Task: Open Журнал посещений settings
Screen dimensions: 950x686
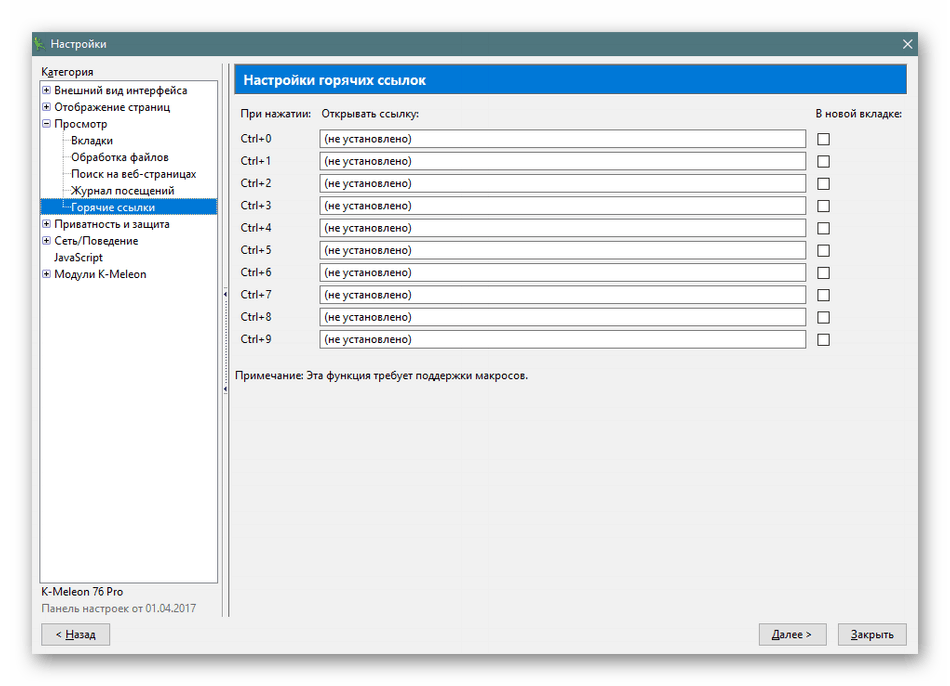Action: tap(122, 190)
